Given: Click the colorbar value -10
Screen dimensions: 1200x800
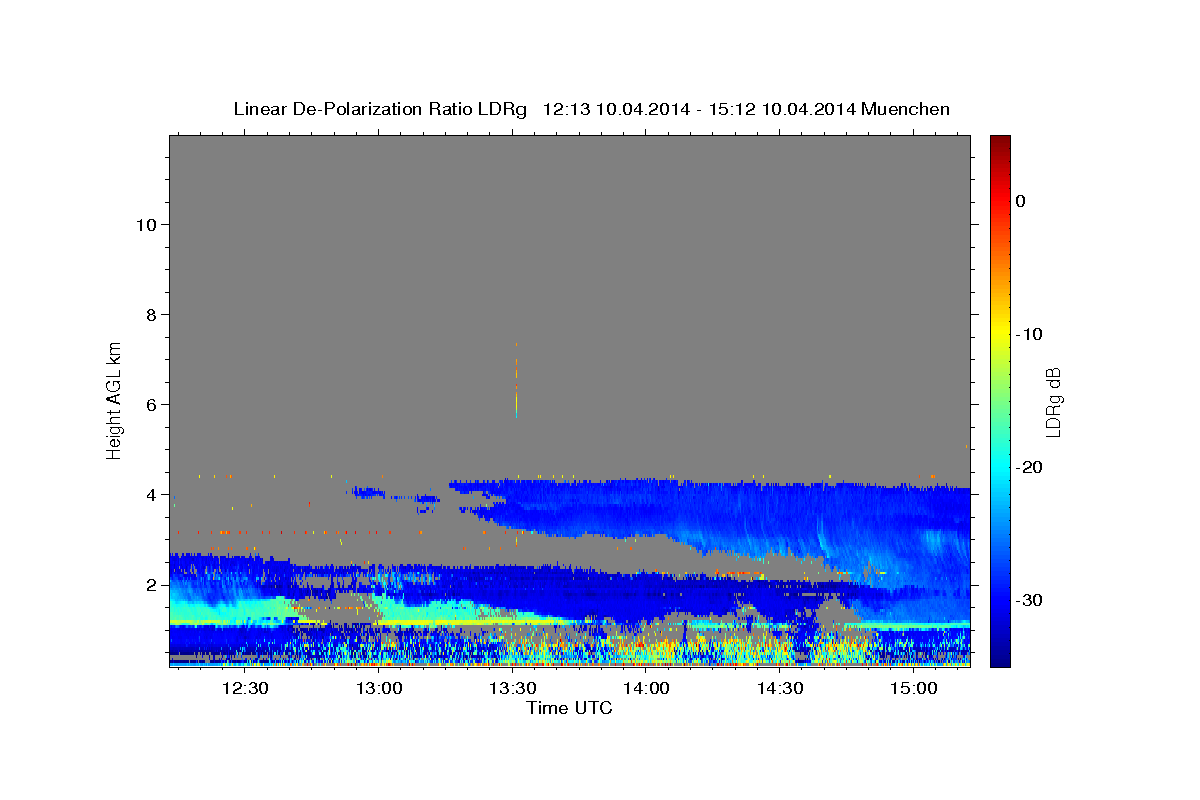Looking at the screenshot, I should click(x=1030, y=334).
